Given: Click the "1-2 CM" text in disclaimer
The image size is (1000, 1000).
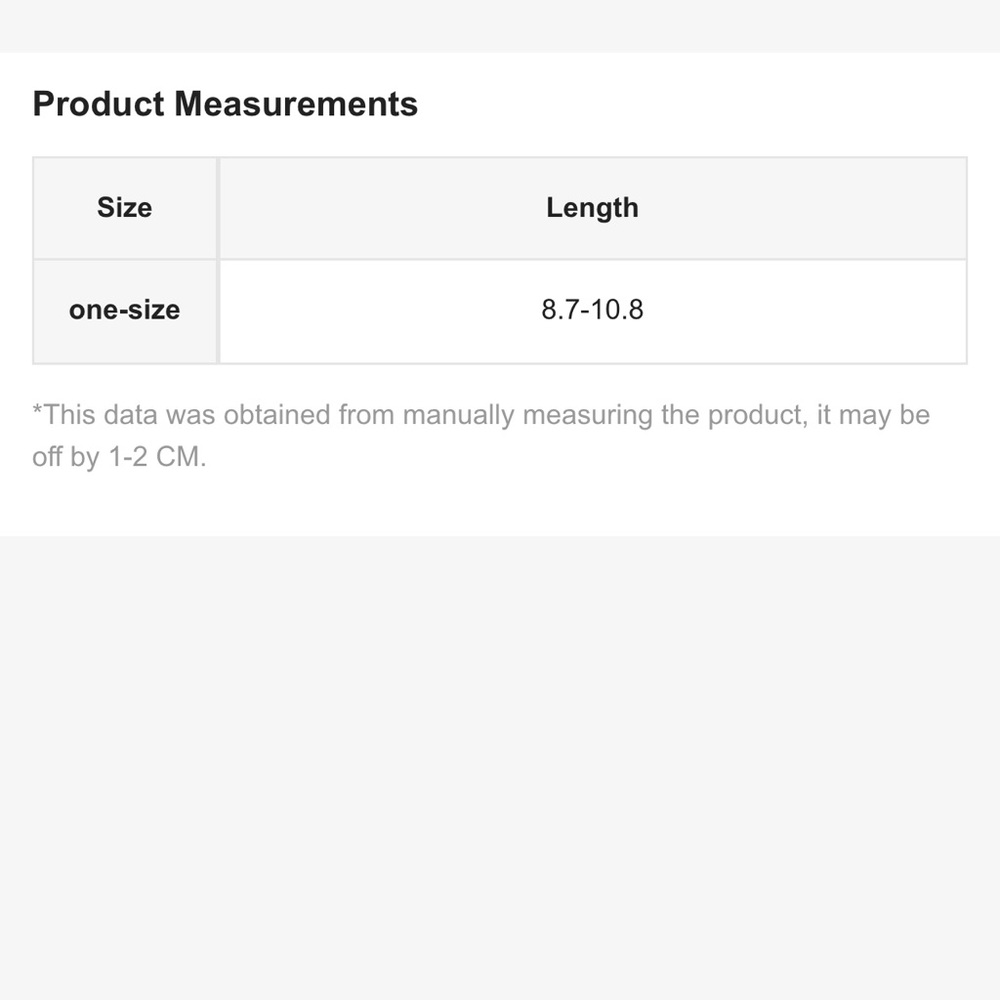Looking at the screenshot, I should (x=158, y=457).
